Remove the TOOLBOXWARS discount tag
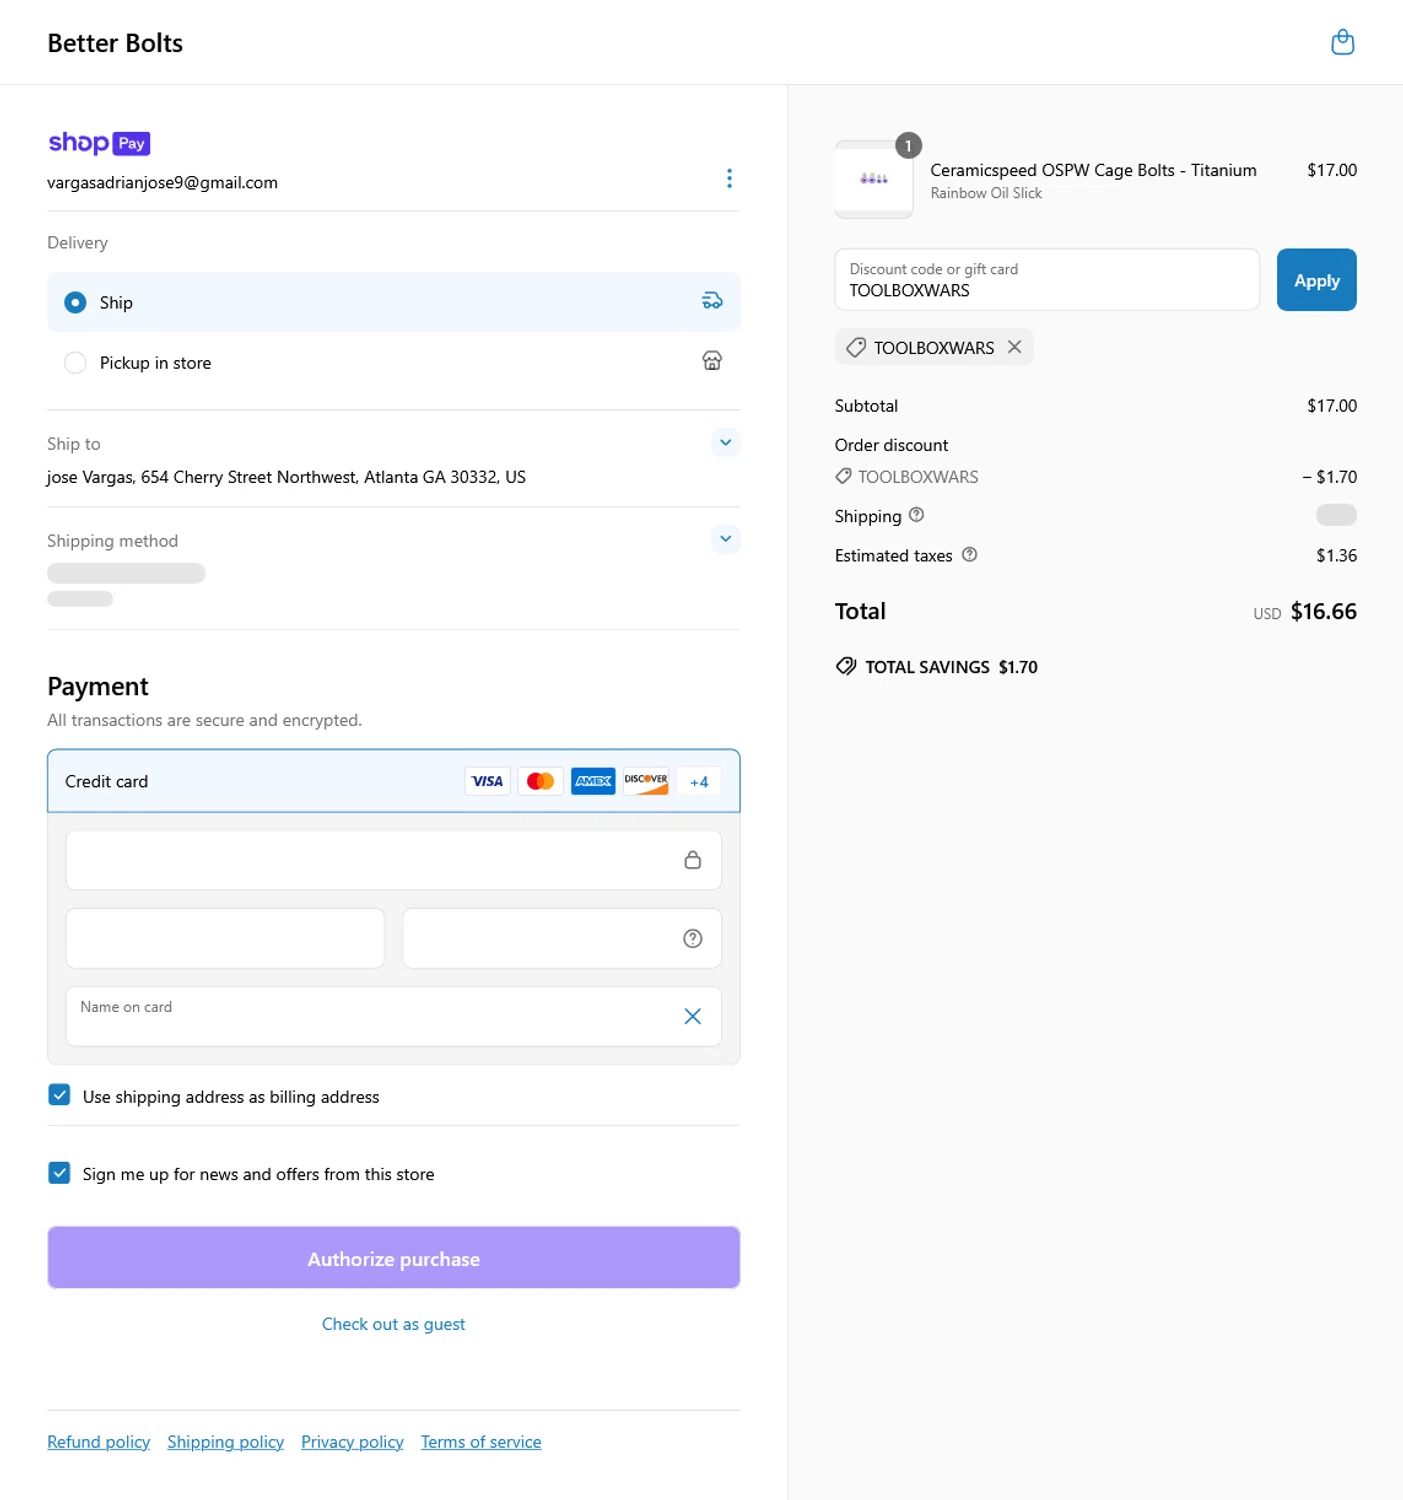Viewport: 1403px width, 1500px height. pyautogui.click(x=1014, y=347)
